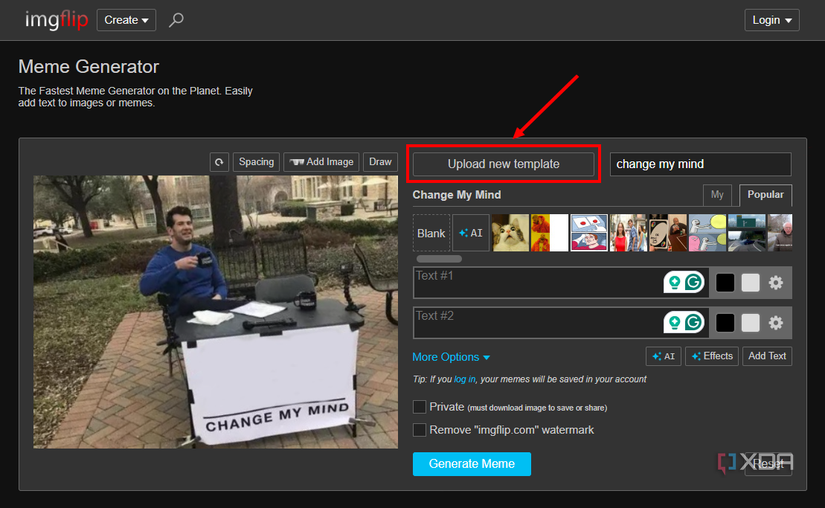Open the imgflip home logo

click(x=56, y=20)
